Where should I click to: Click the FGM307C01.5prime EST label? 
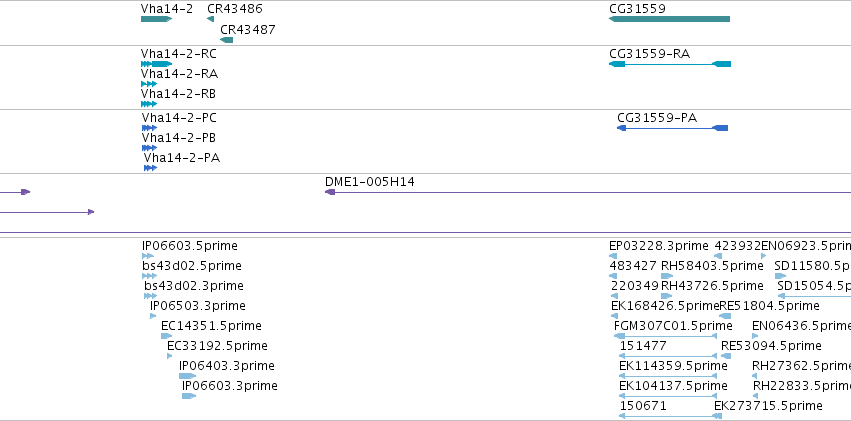(674, 326)
